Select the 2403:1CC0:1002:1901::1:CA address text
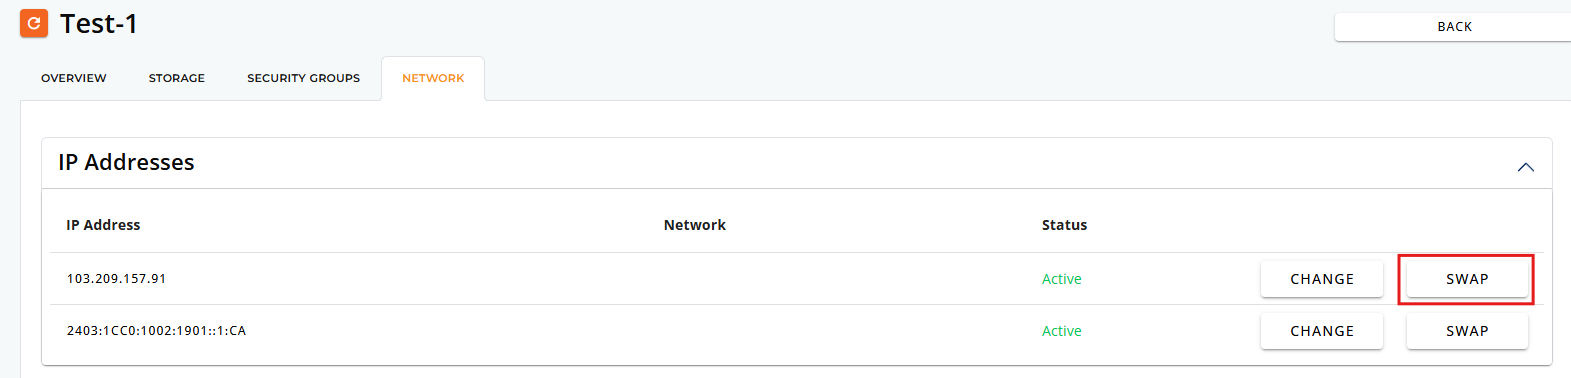The width and height of the screenshot is (1571, 378). [x=156, y=331]
